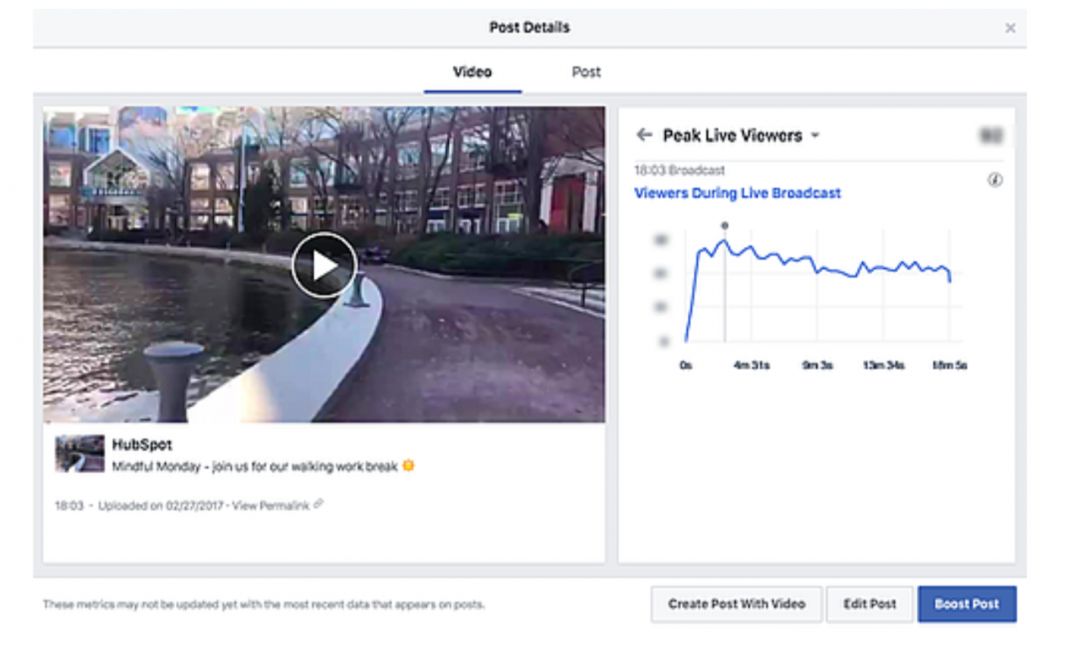
Task: Click the HubSpot page name
Action: 142,445
